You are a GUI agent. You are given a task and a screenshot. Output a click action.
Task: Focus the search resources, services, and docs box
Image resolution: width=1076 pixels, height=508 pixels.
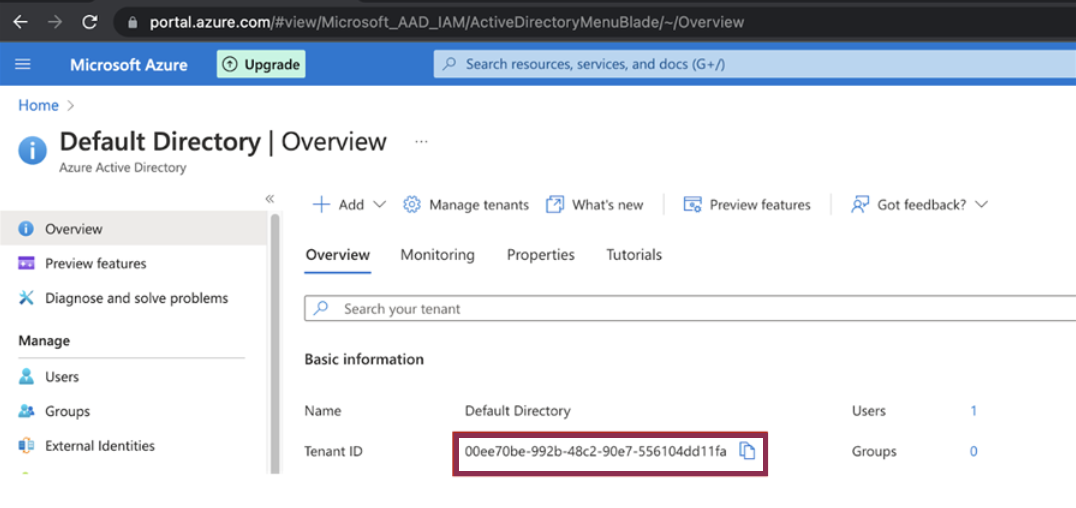(754, 65)
